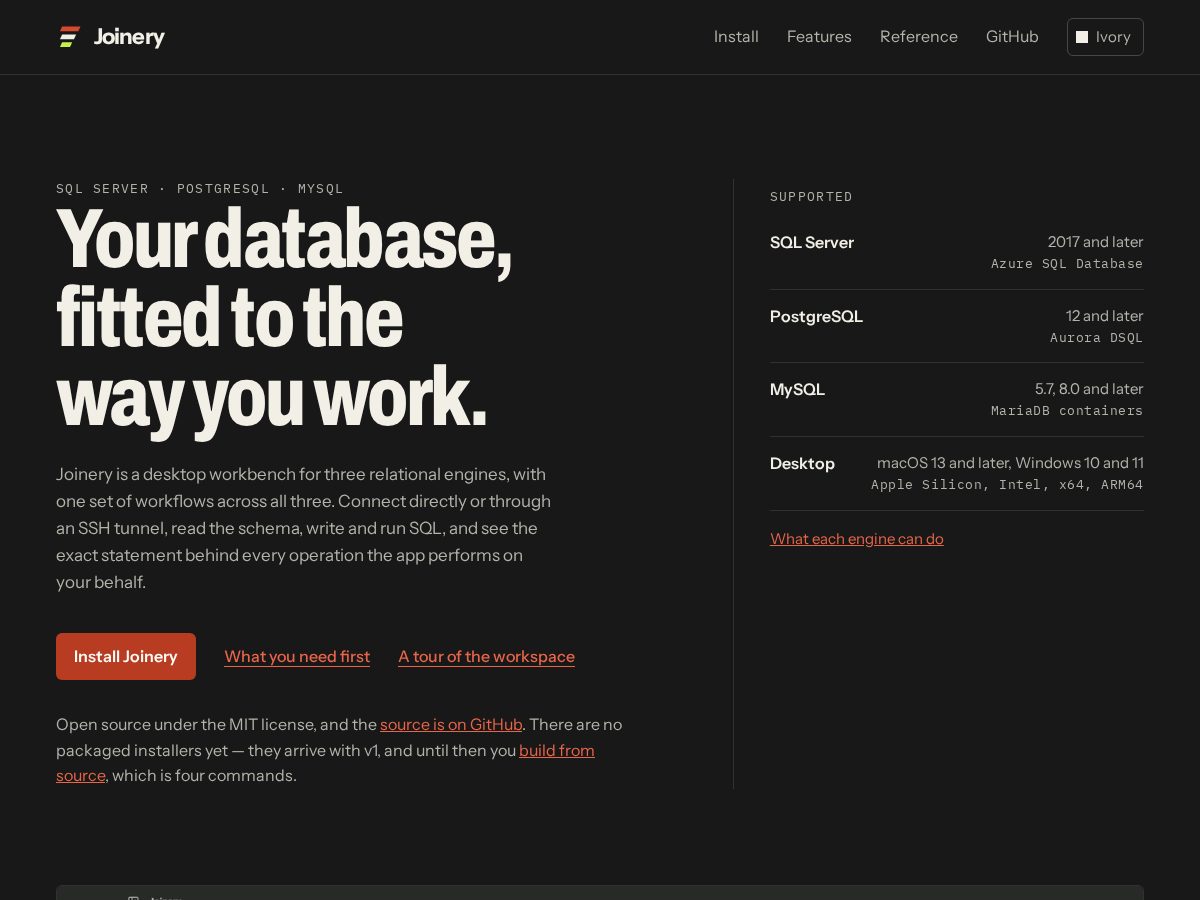Click 'macOS 13 and later, Windows 10 and 11'

pos(1010,463)
